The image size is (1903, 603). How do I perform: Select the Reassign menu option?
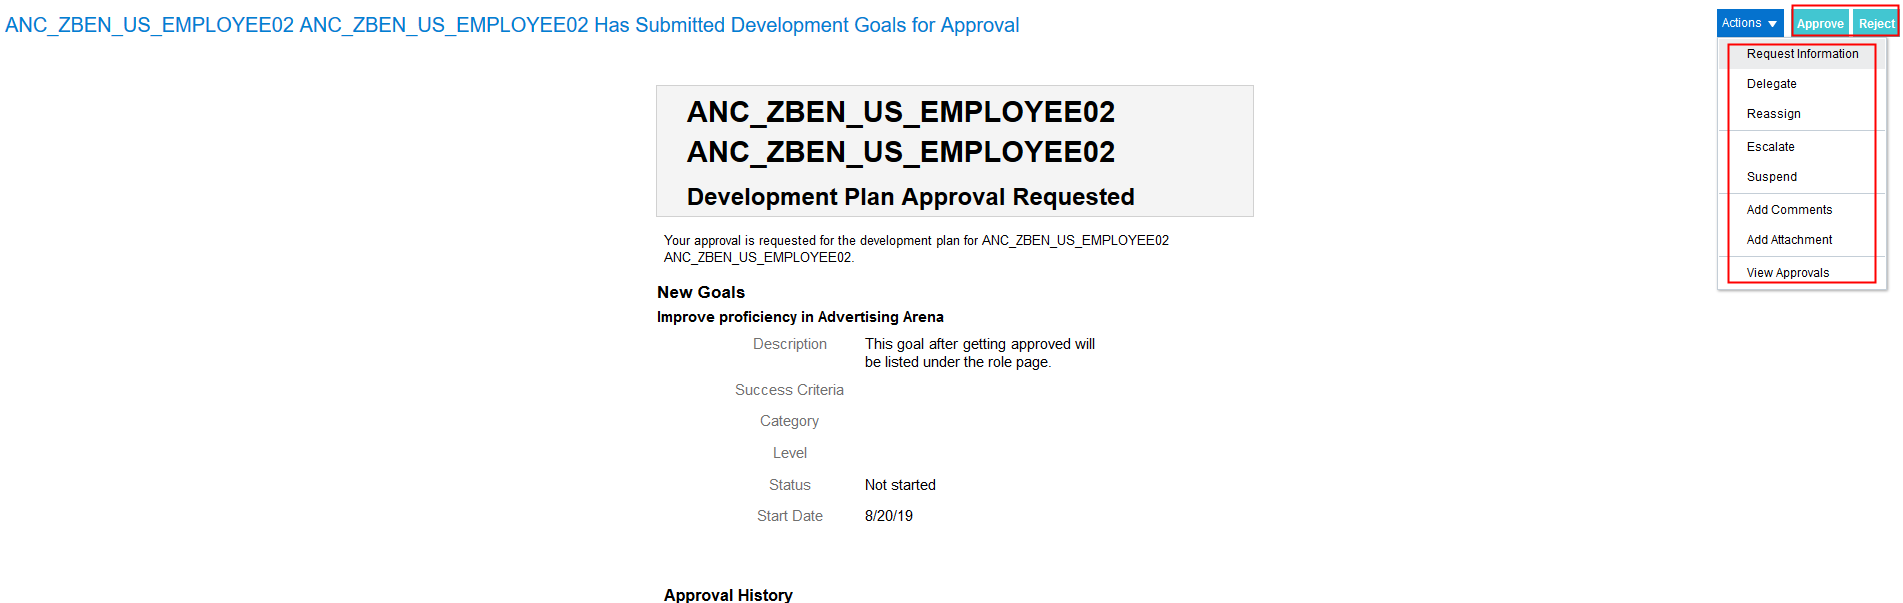pyautogui.click(x=1773, y=114)
